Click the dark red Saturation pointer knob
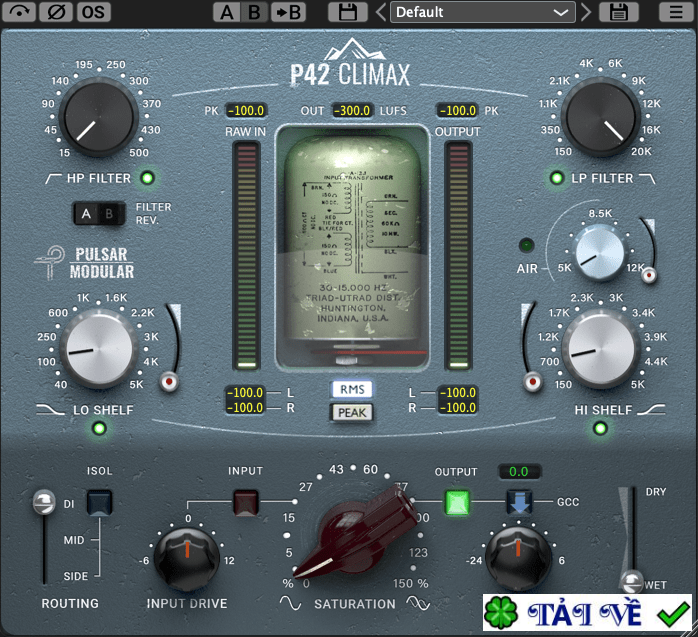The width and height of the screenshot is (698, 637). point(356,532)
